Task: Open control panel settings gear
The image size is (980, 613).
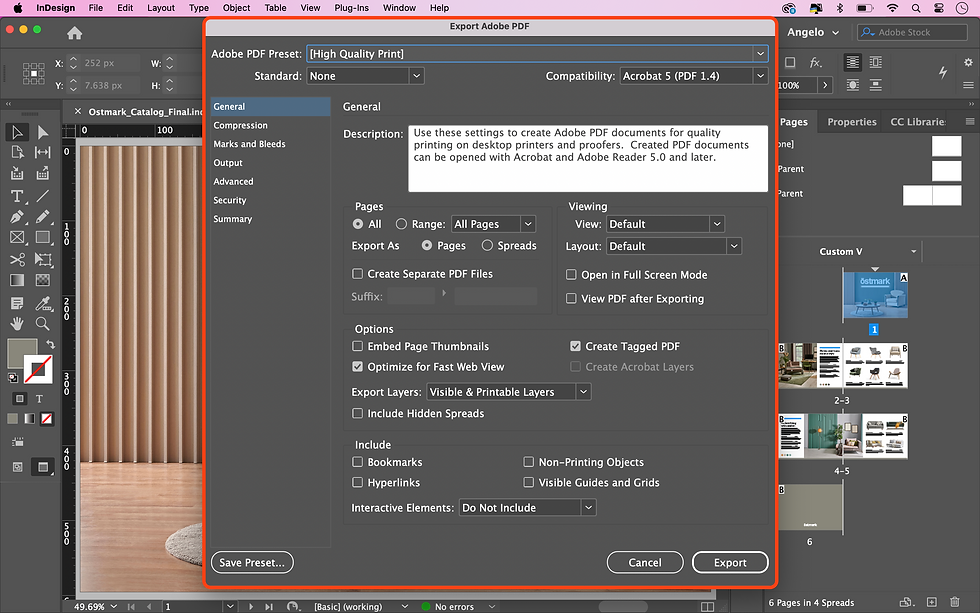Action: coord(968,62)
